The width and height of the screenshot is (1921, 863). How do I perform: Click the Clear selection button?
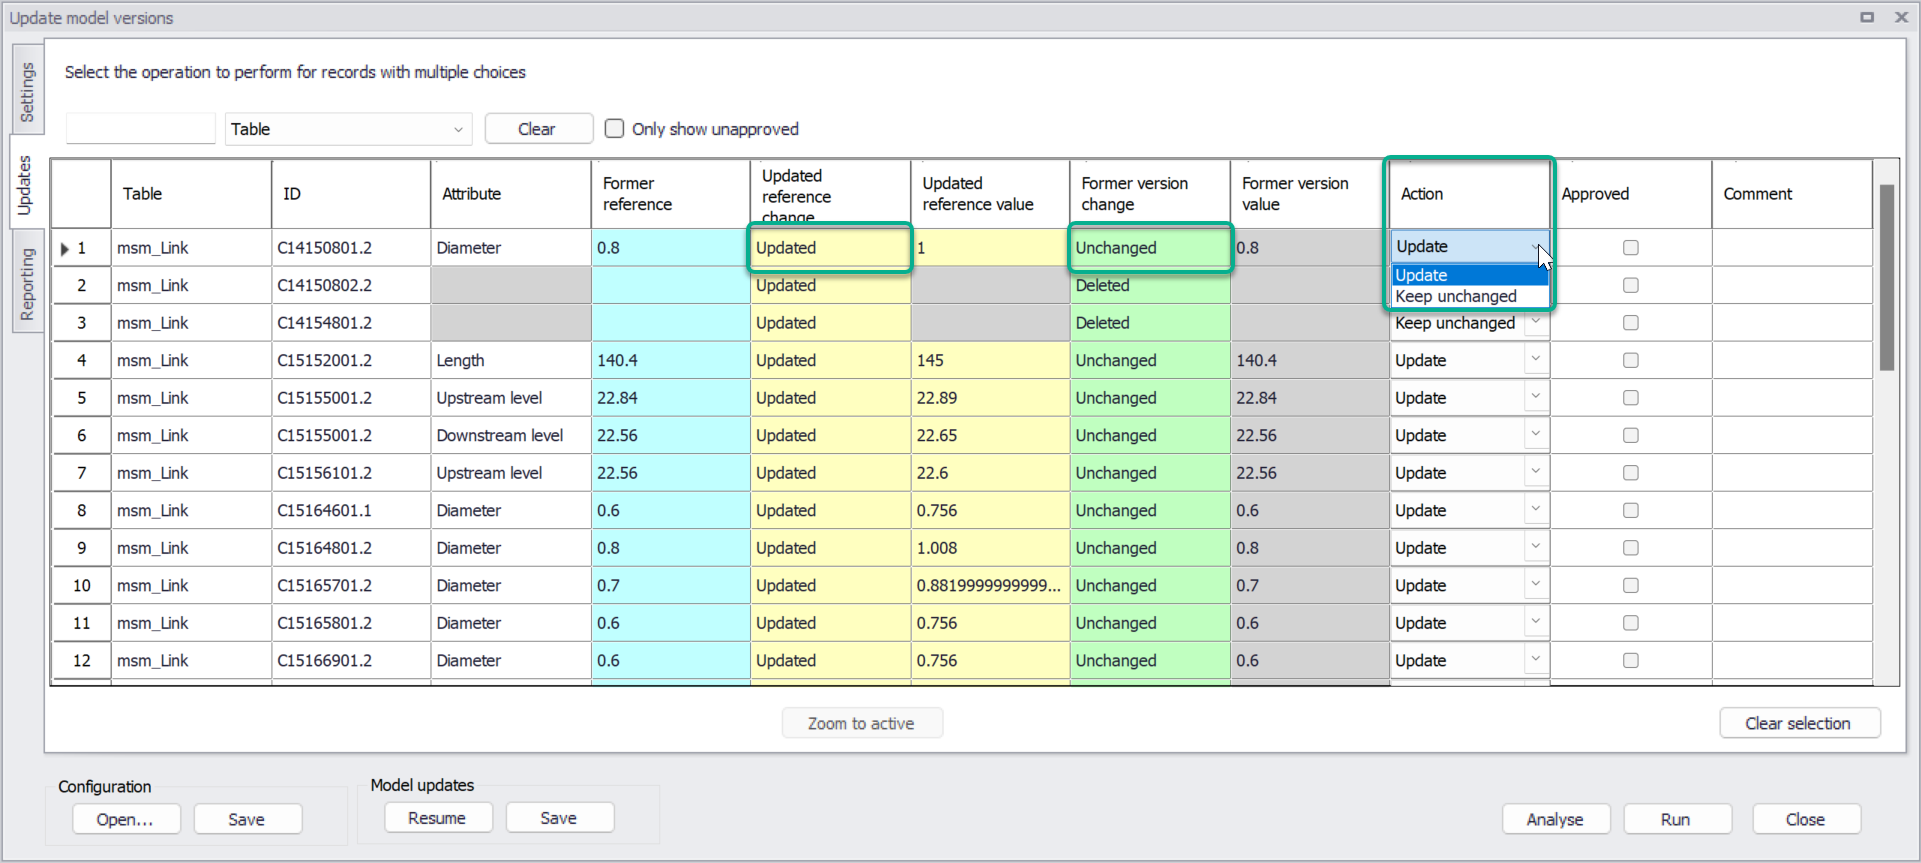click(1799, 723)
